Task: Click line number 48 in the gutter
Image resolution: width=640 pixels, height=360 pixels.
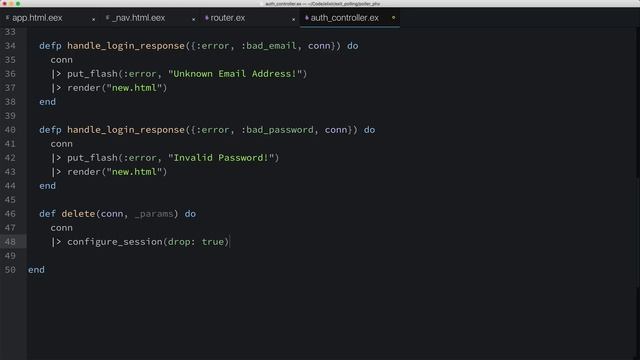Action: 10,242
